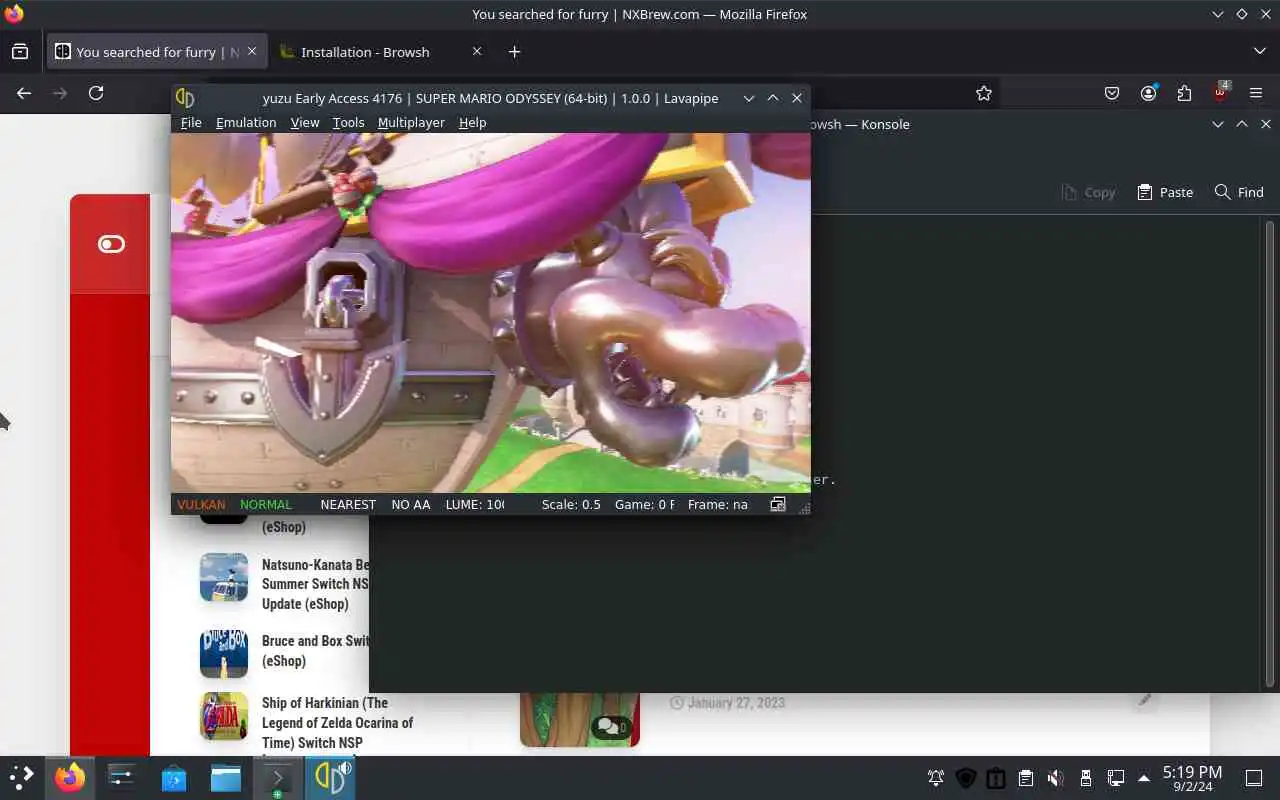The image size is (1280, 800).
Task: Open Firefox hamburger application menu
Action: point(1256,93)
